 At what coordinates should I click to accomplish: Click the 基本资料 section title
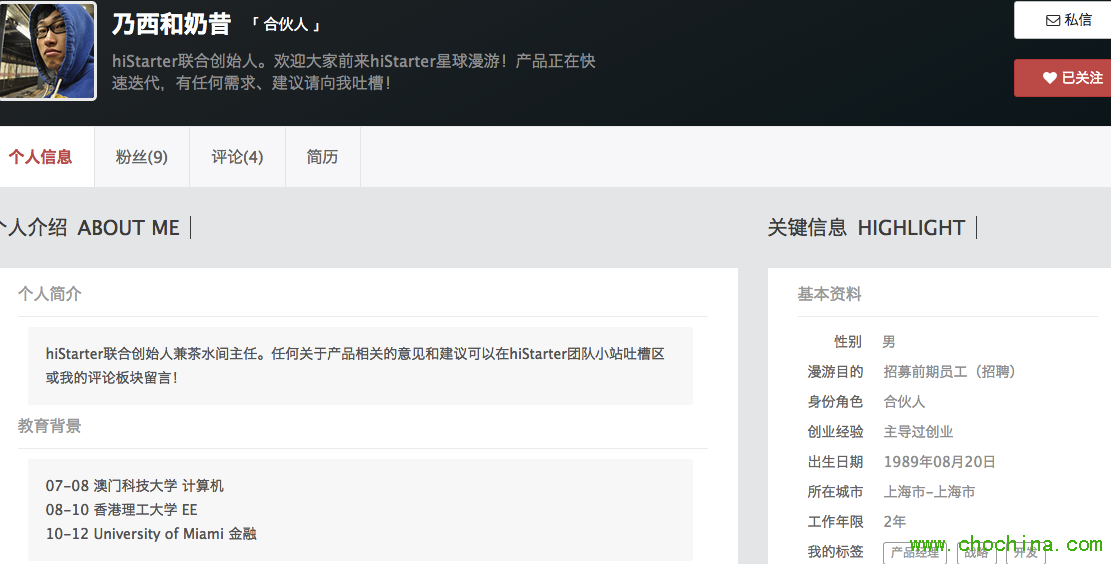click(829, 293)
